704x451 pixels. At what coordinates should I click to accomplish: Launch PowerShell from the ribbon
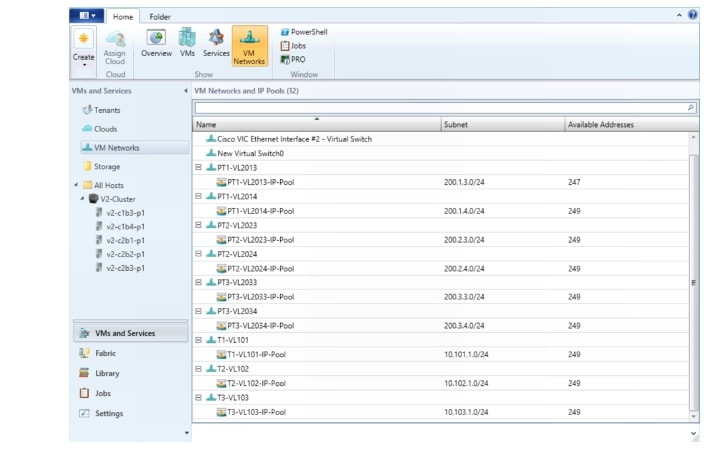tap(304, 32)
